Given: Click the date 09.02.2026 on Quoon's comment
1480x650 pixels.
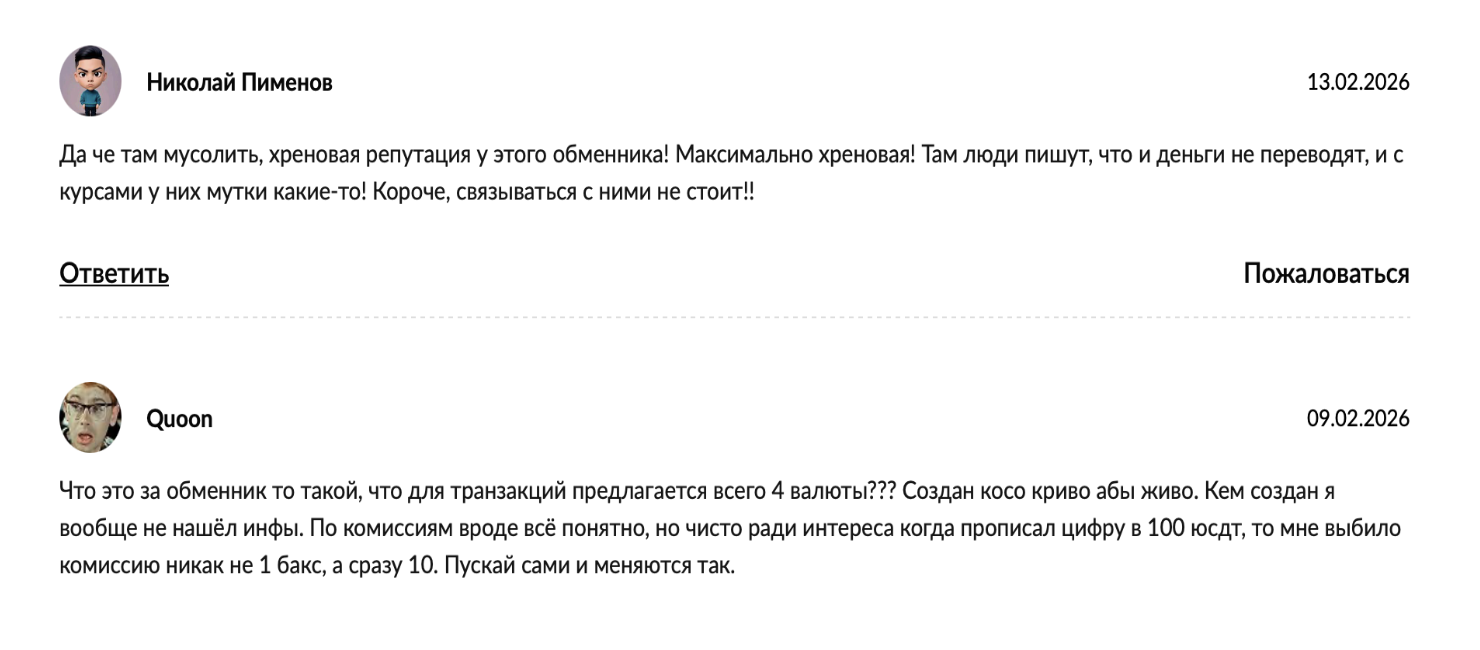Looking at the screenshot, I should (1358, 419).
